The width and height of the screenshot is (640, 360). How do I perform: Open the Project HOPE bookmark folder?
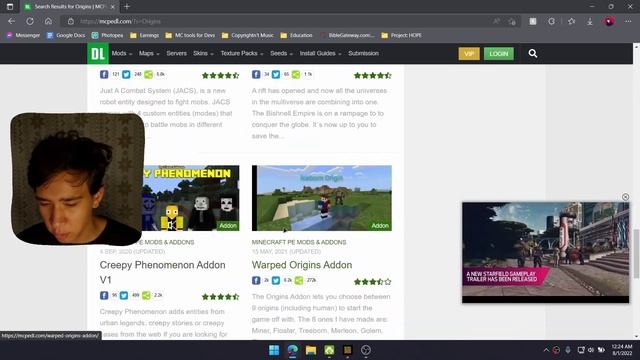coord(401,36)
